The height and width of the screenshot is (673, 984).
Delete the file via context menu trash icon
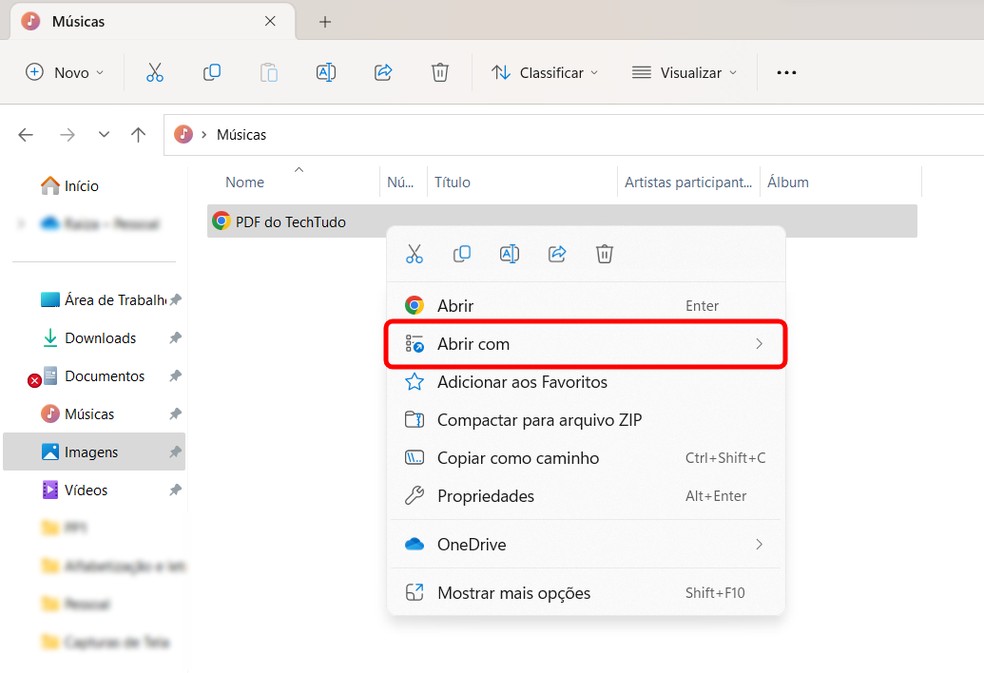click(x=604, y=253)
